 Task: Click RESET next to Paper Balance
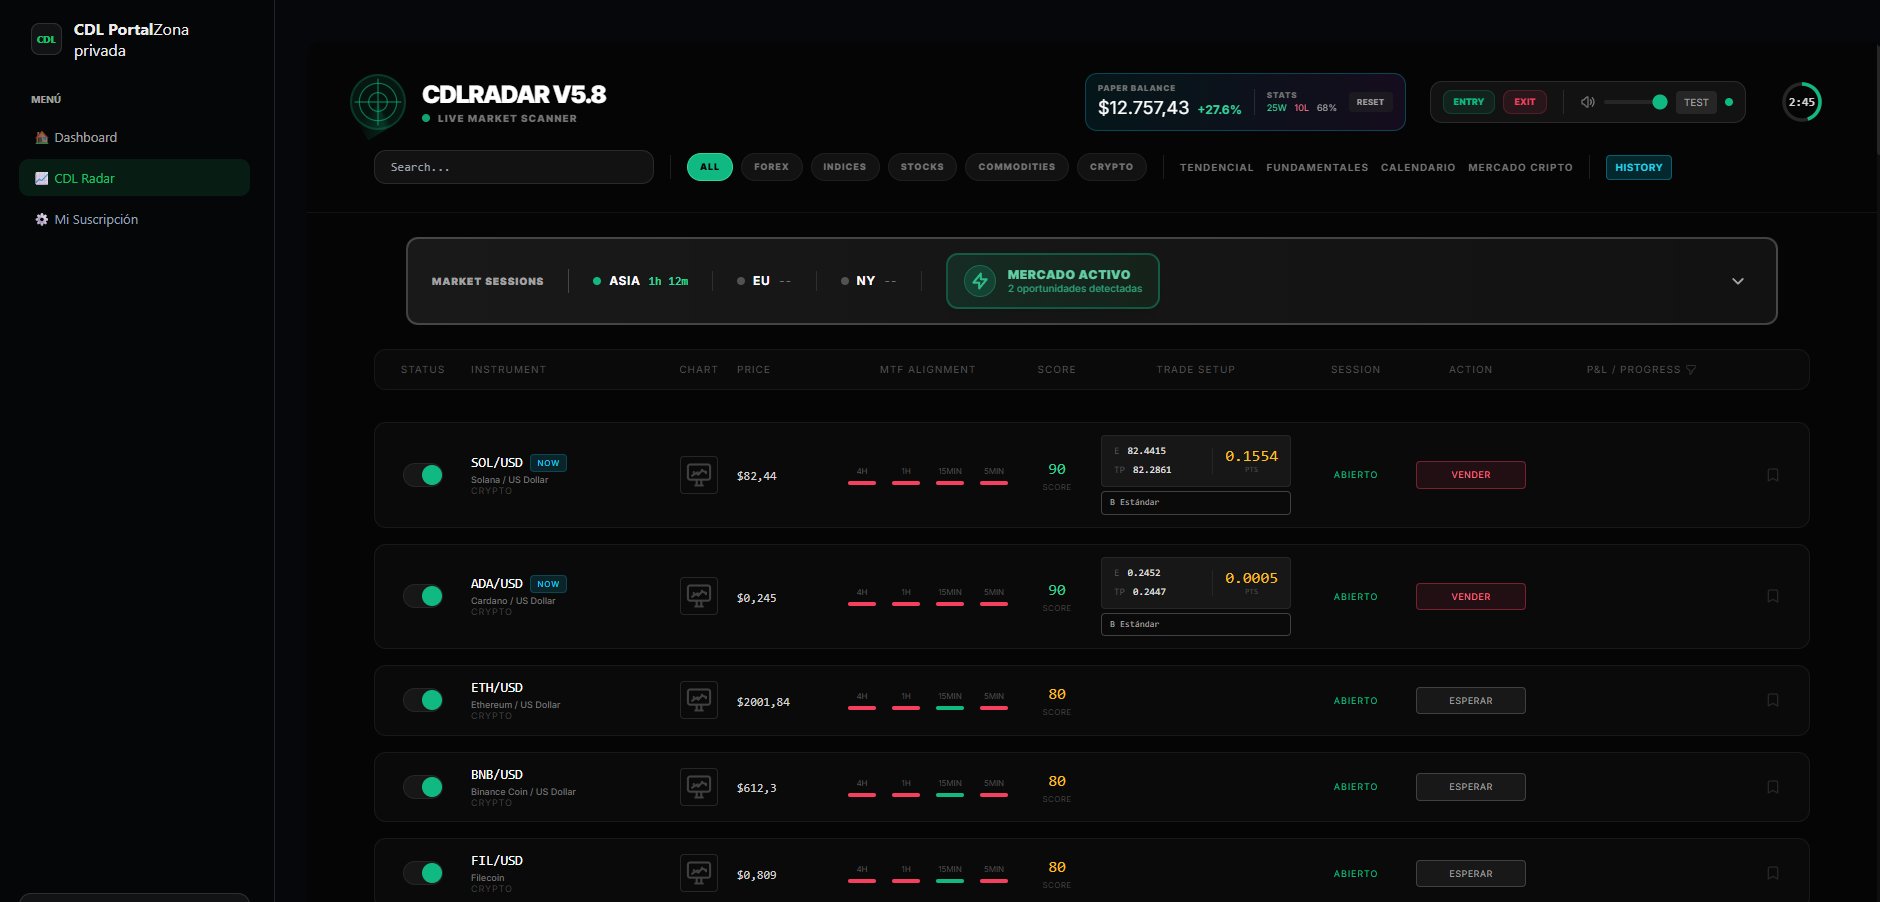[x=1370, y=101]
